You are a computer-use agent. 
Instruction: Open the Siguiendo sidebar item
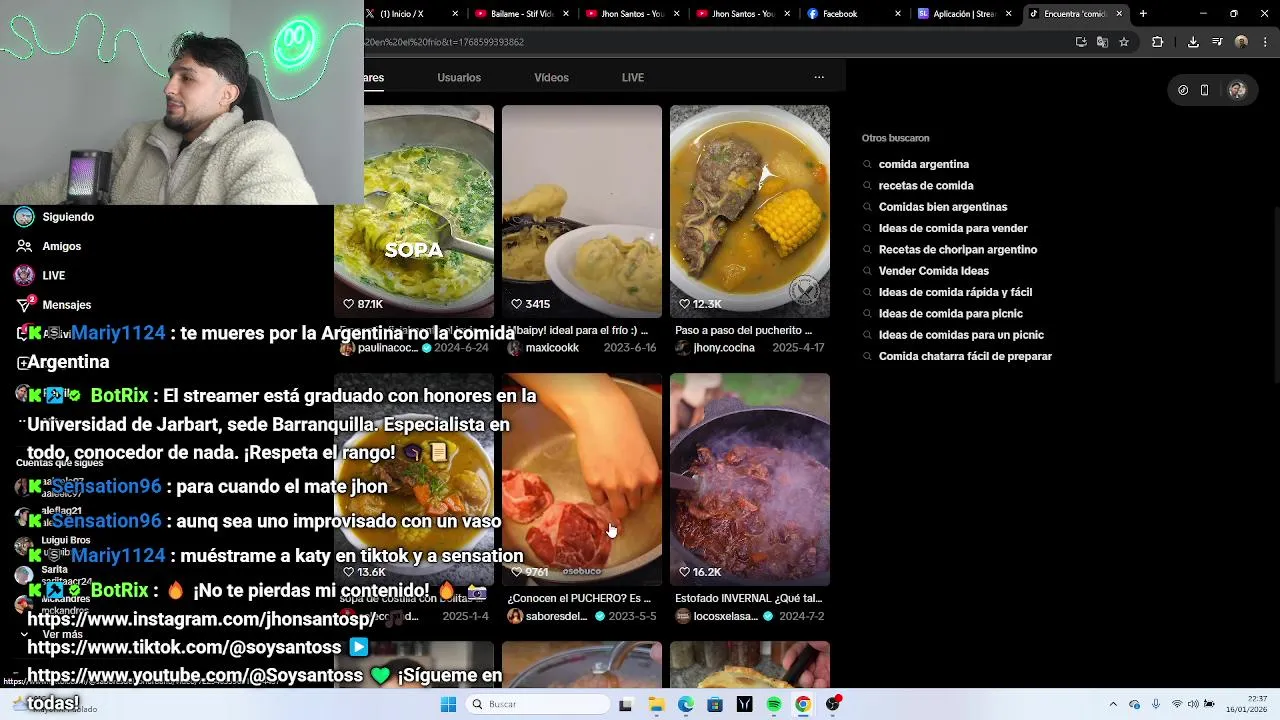[x=68, y=217]
